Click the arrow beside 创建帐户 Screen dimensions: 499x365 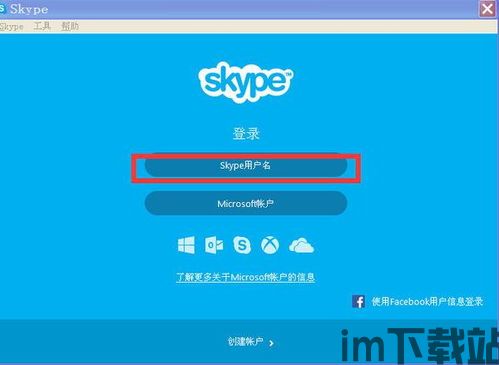click(x=271, y=343)
